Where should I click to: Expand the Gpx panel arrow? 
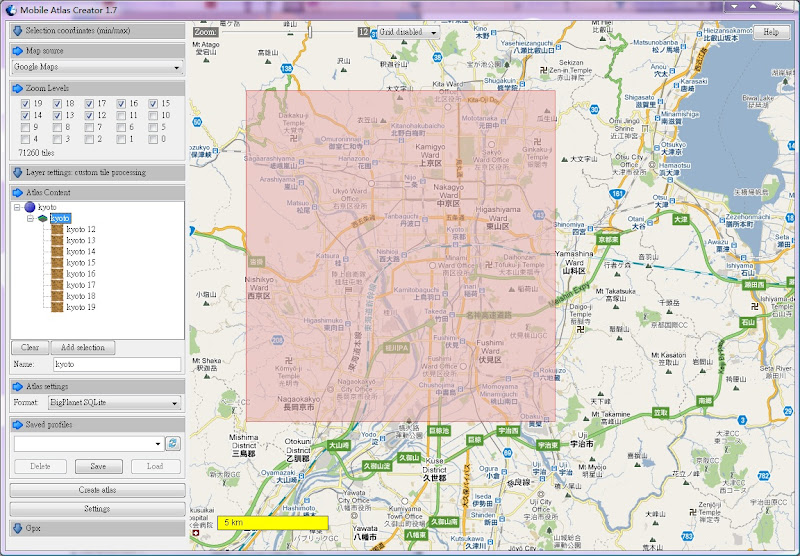[17, 528]
